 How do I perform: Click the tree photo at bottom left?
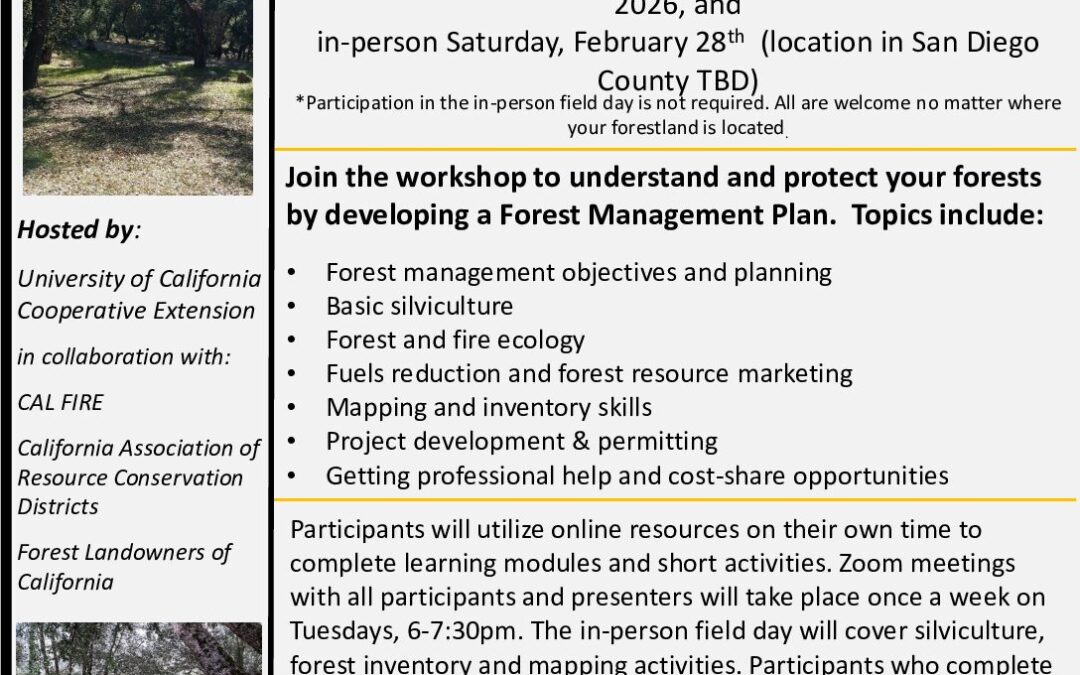[x=140, y=648]
